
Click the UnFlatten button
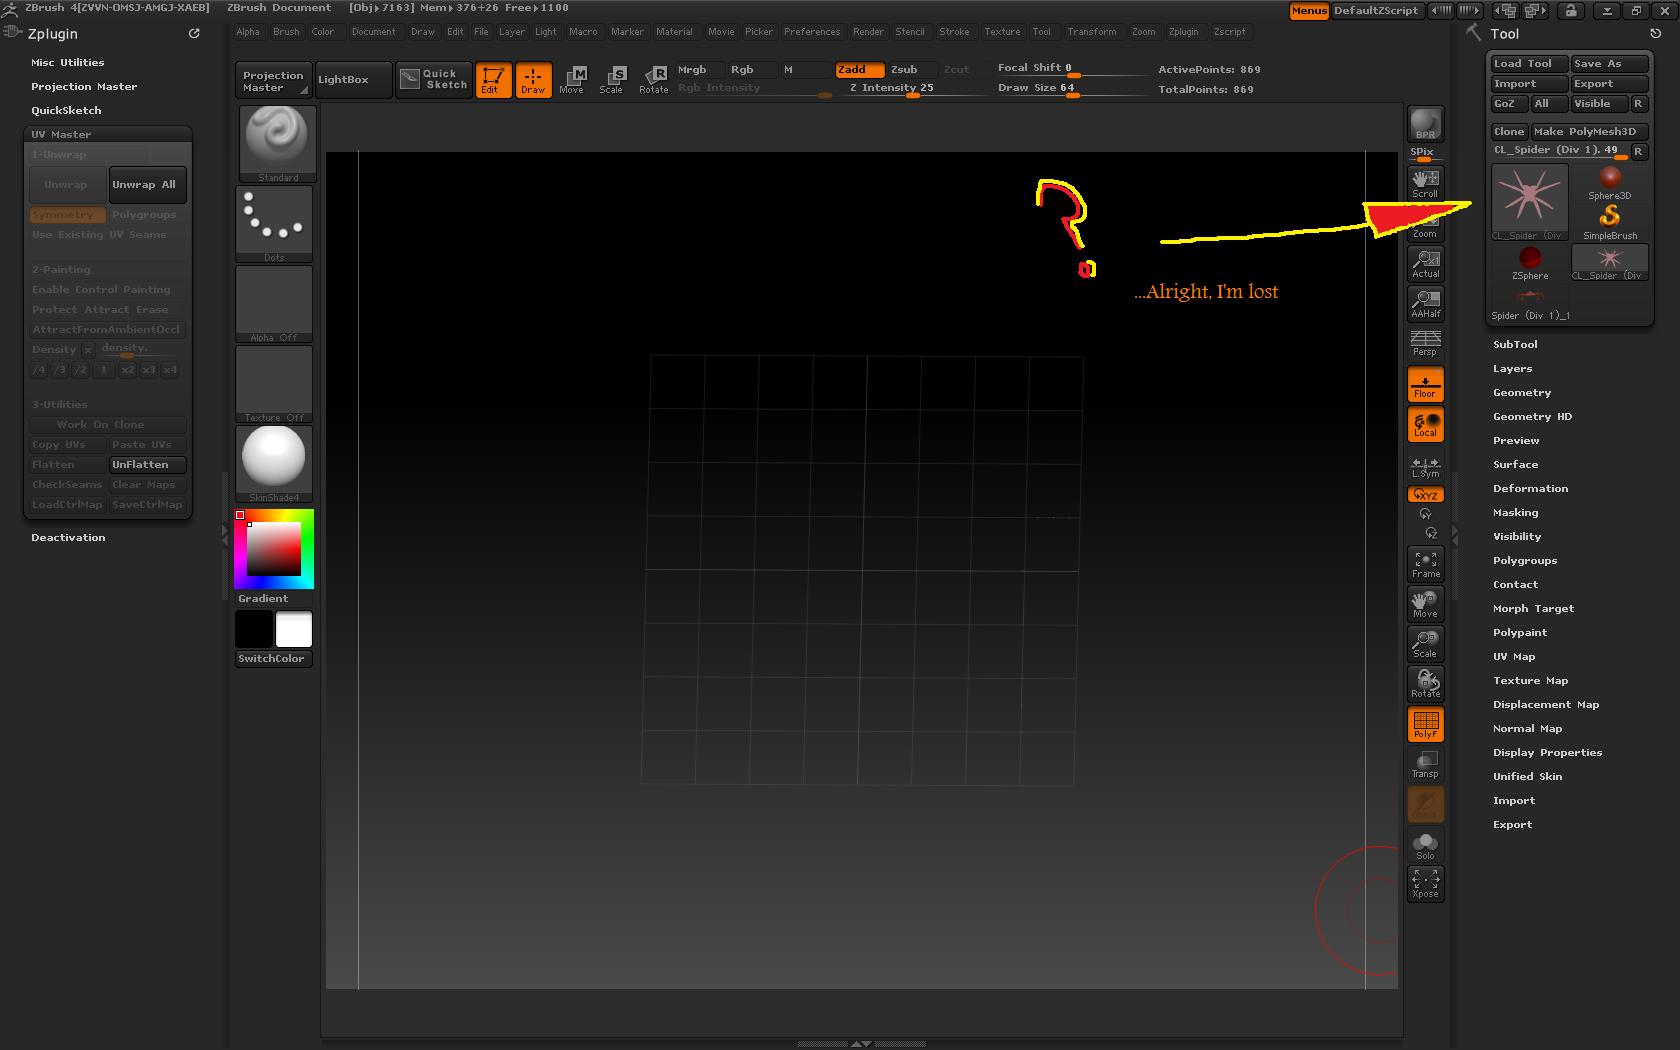tap(147, 465)
